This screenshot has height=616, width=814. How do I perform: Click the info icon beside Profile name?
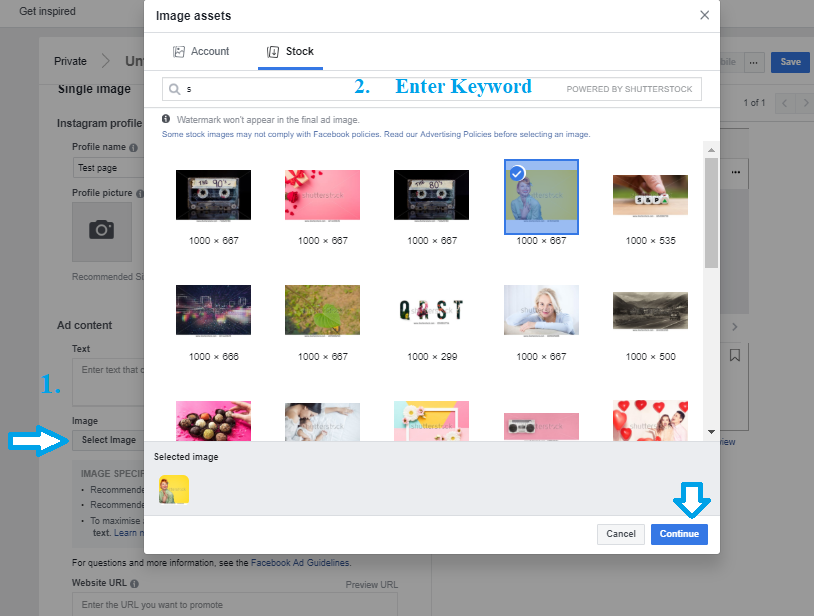coord(133,147)
